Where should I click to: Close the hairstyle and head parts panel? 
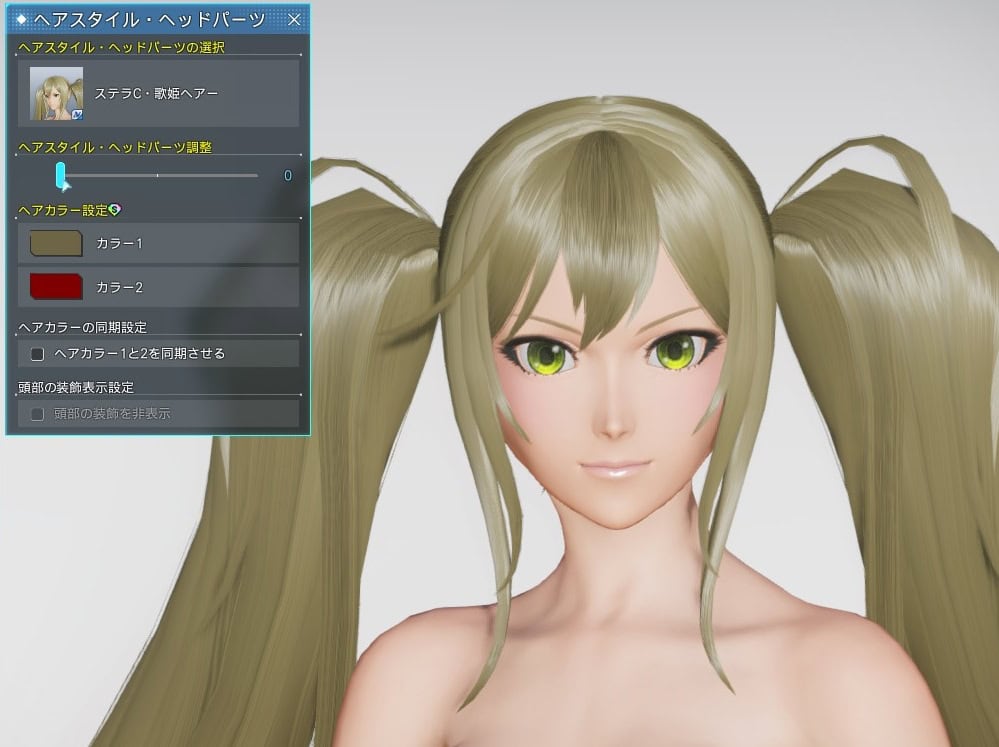click(295, 18)
